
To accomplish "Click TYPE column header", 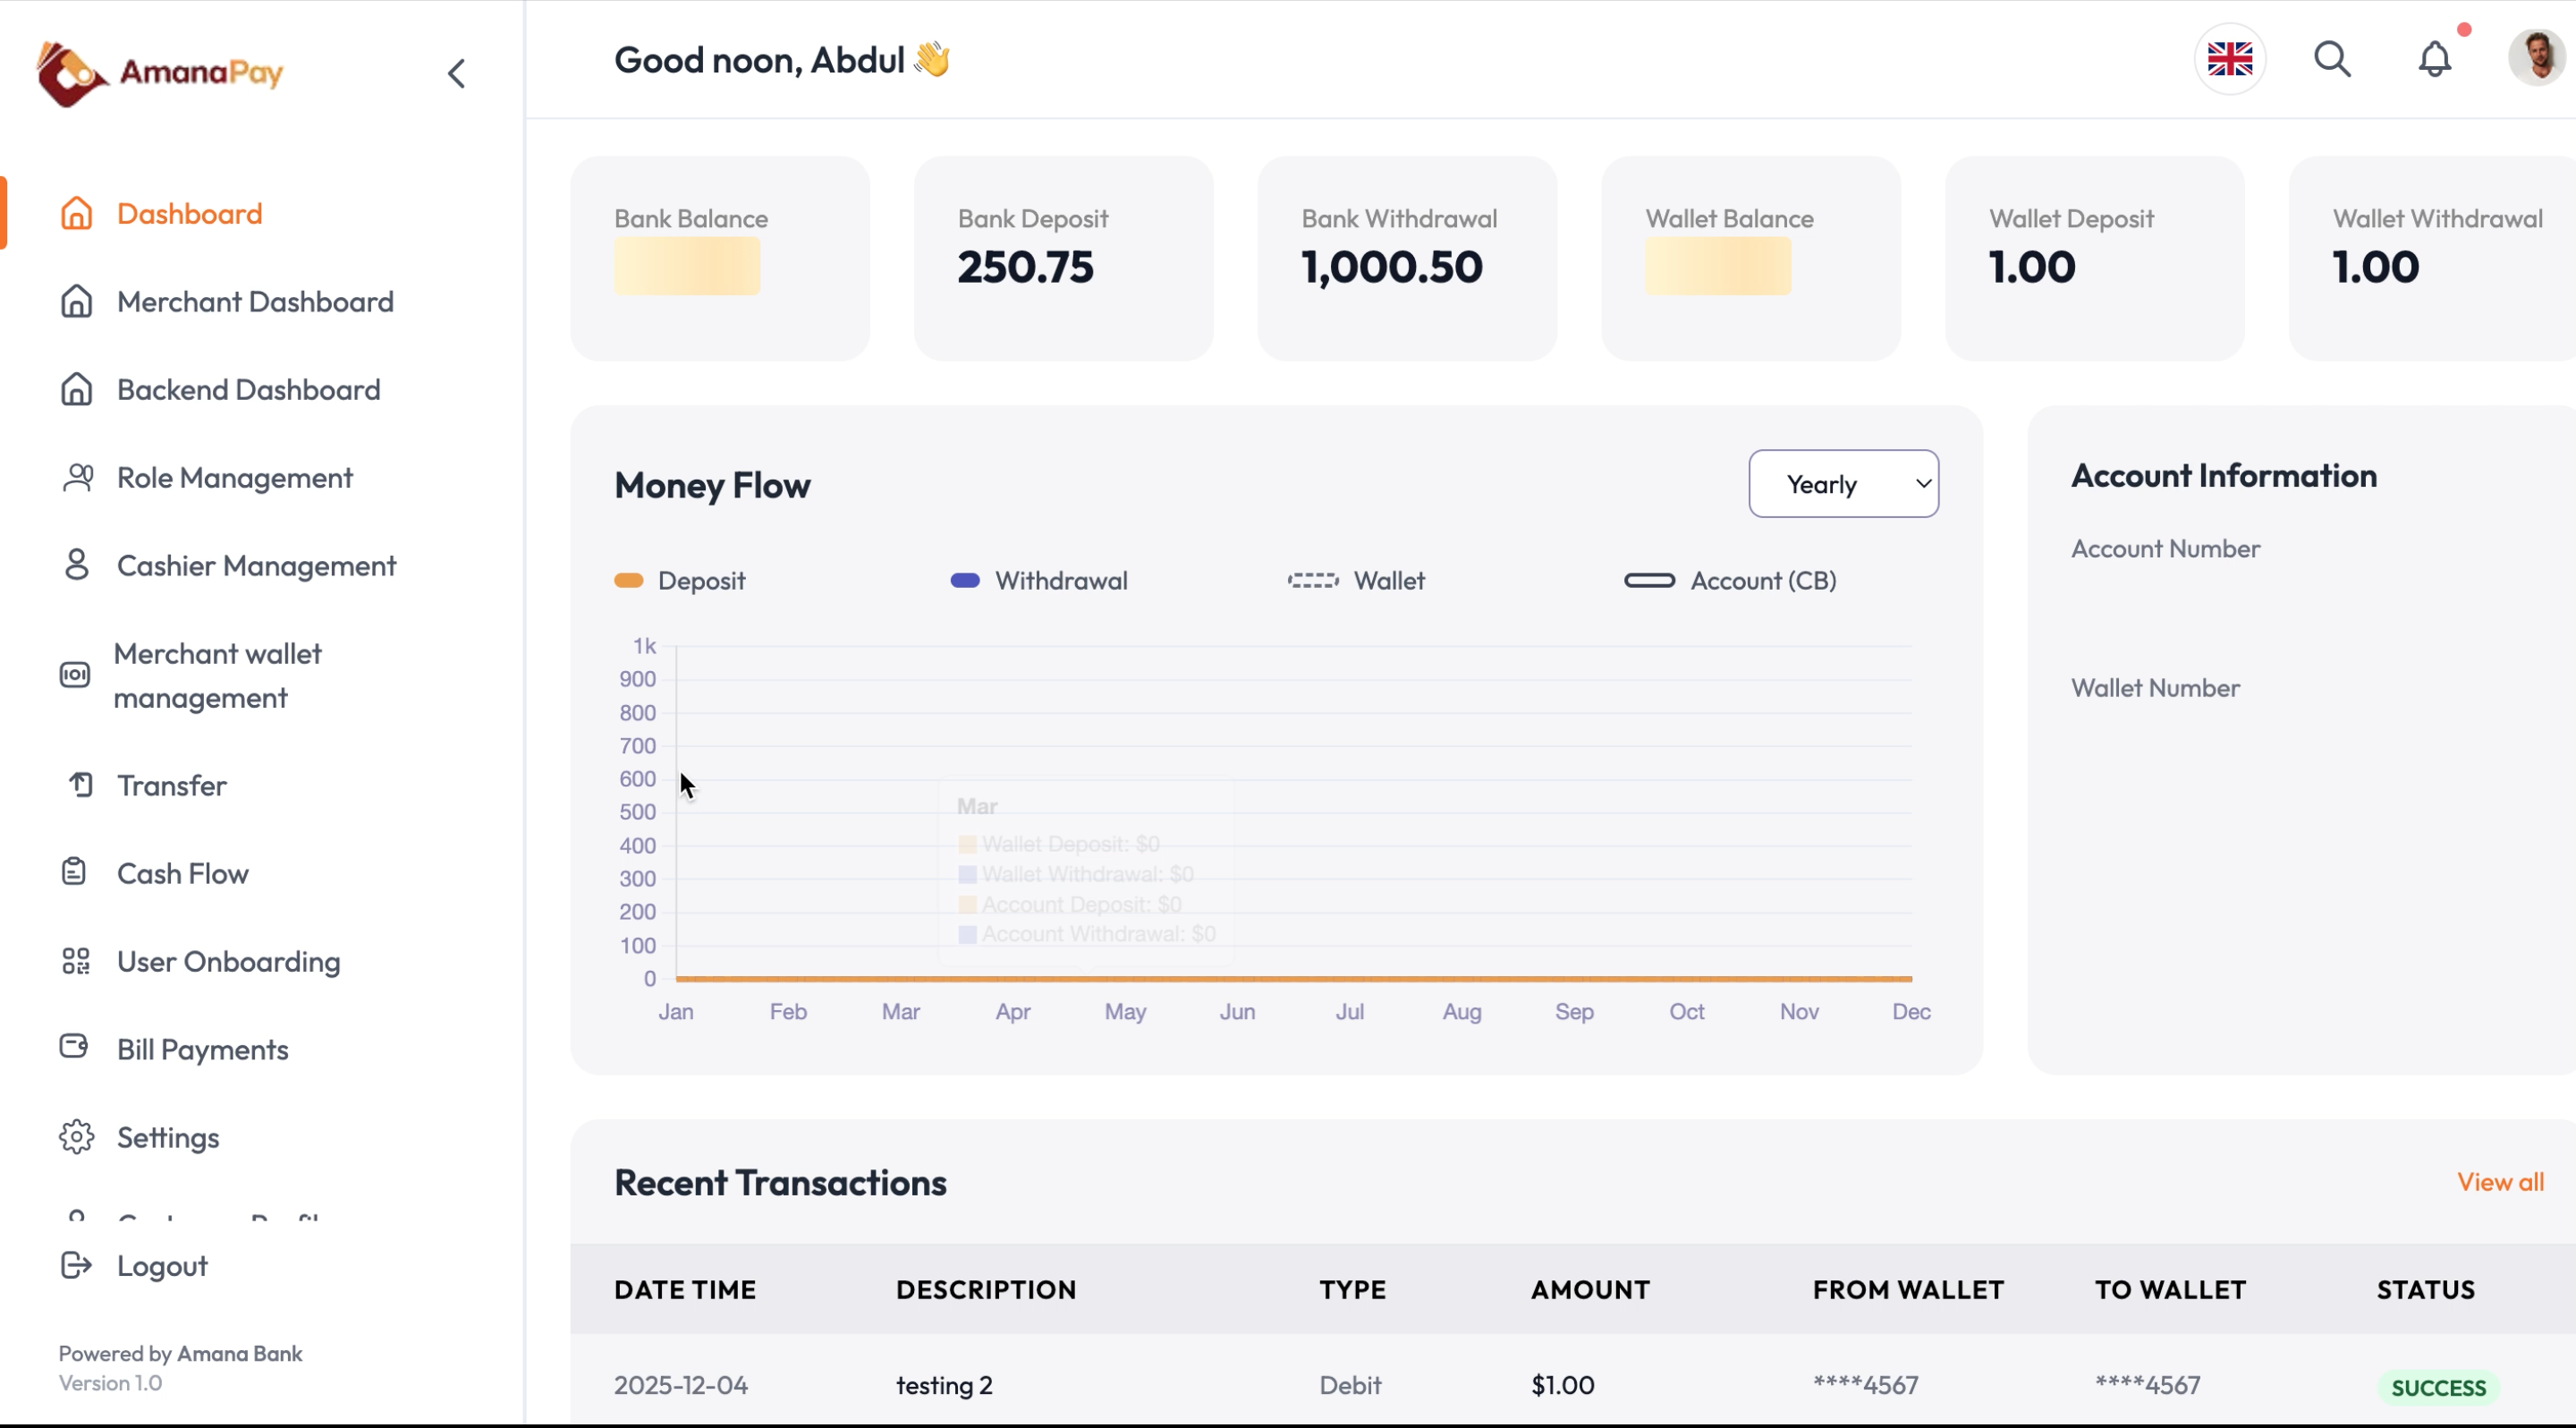I will [1353, 1290].
